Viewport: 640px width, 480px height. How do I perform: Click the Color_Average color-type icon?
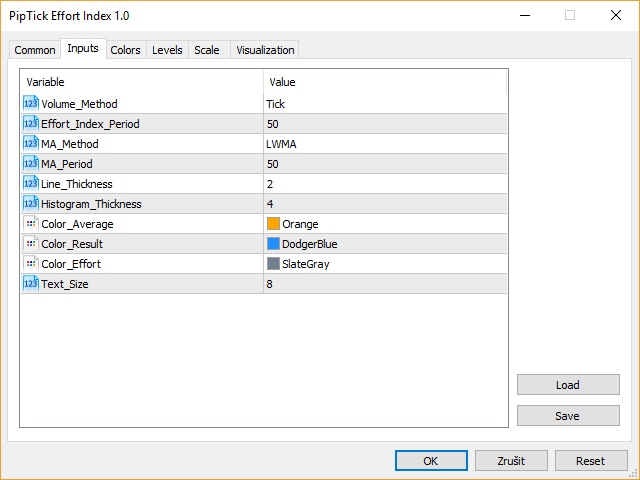(x=30, y=224)
